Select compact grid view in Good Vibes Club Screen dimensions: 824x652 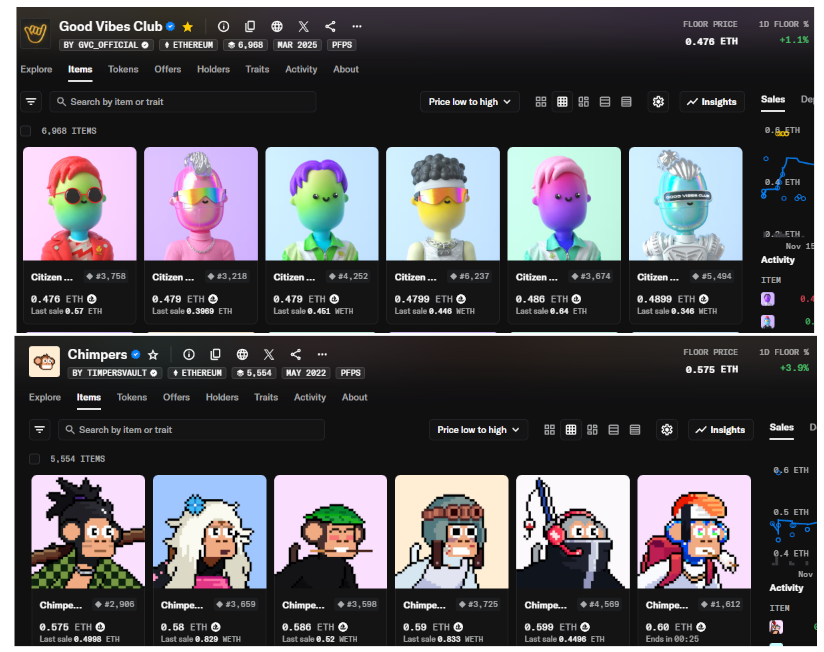(x=562, y=101)
